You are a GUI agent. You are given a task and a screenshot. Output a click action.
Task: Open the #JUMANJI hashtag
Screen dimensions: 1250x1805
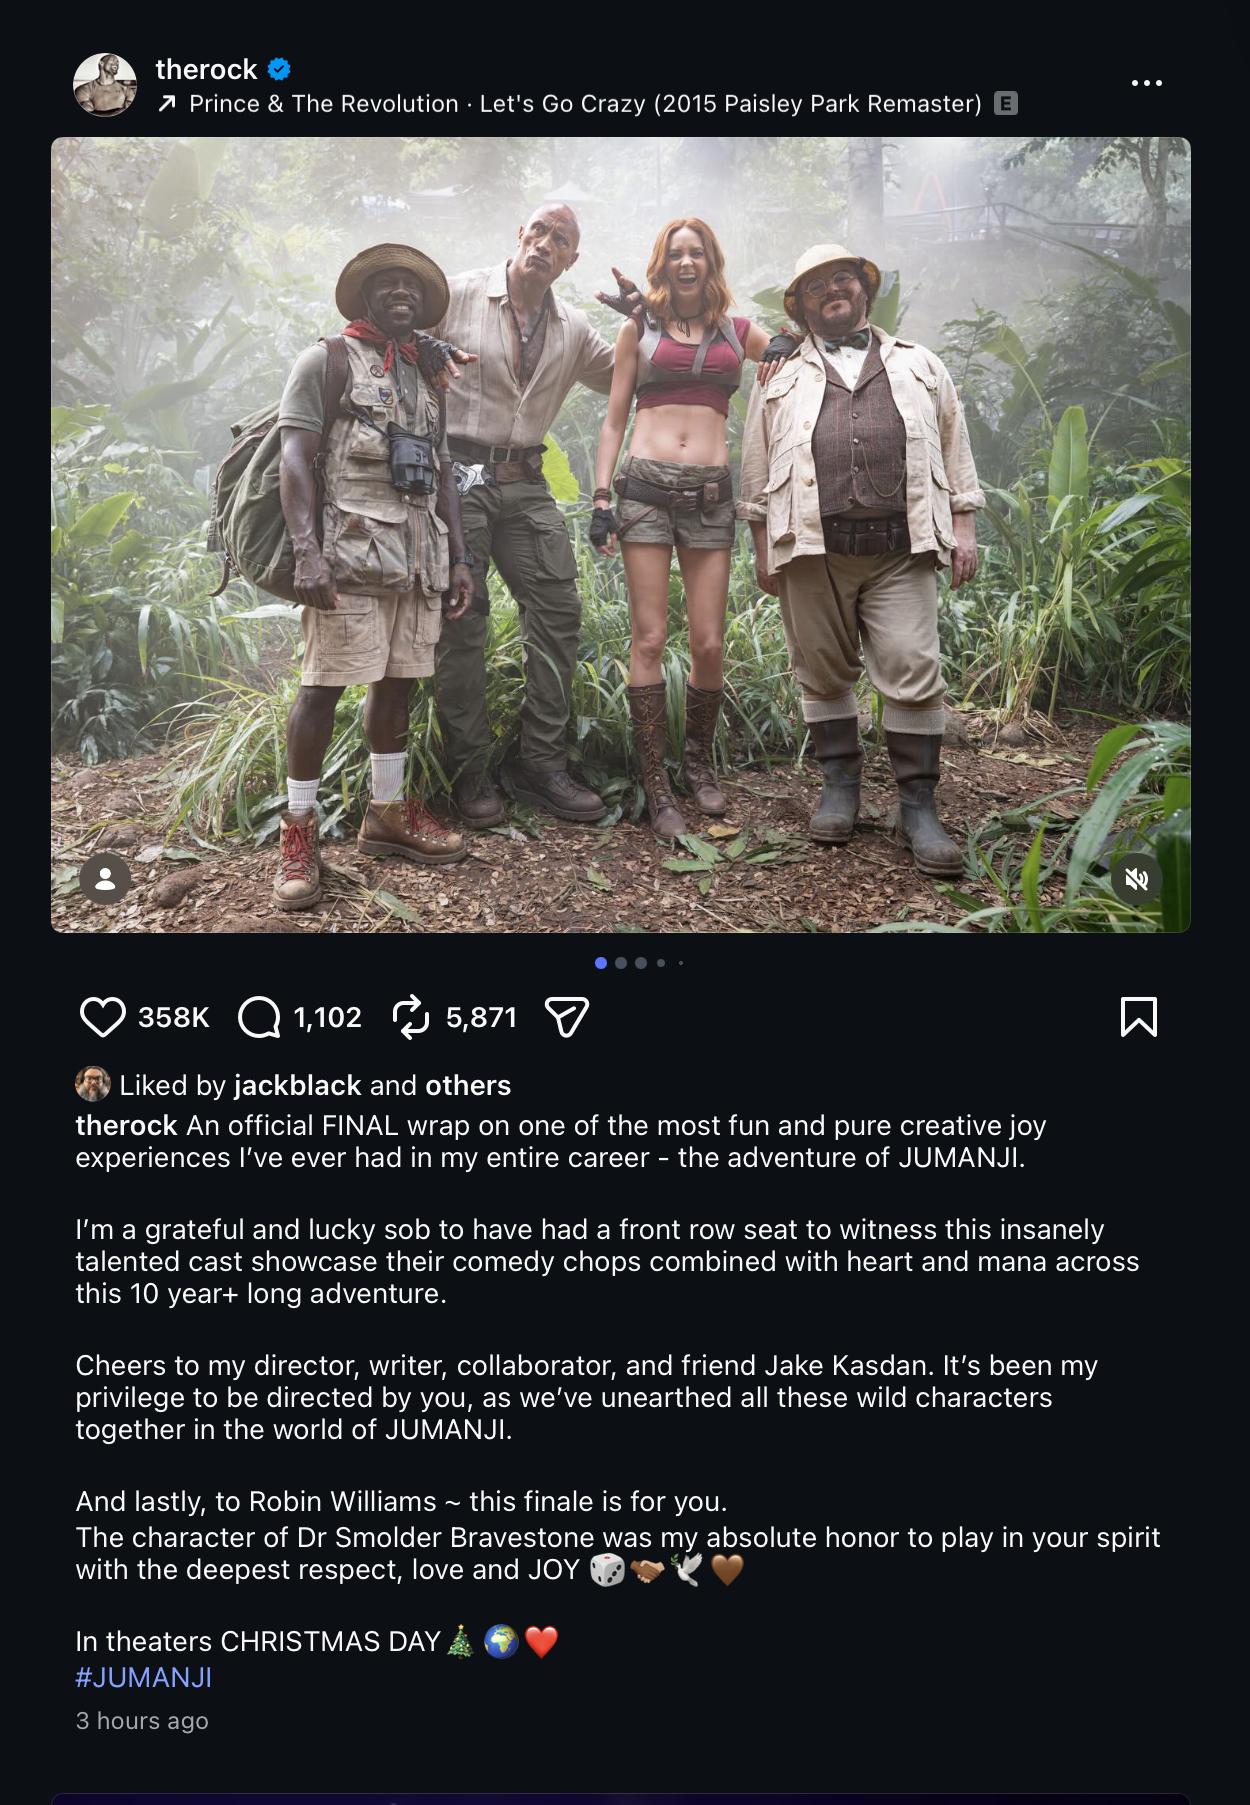143,1678
